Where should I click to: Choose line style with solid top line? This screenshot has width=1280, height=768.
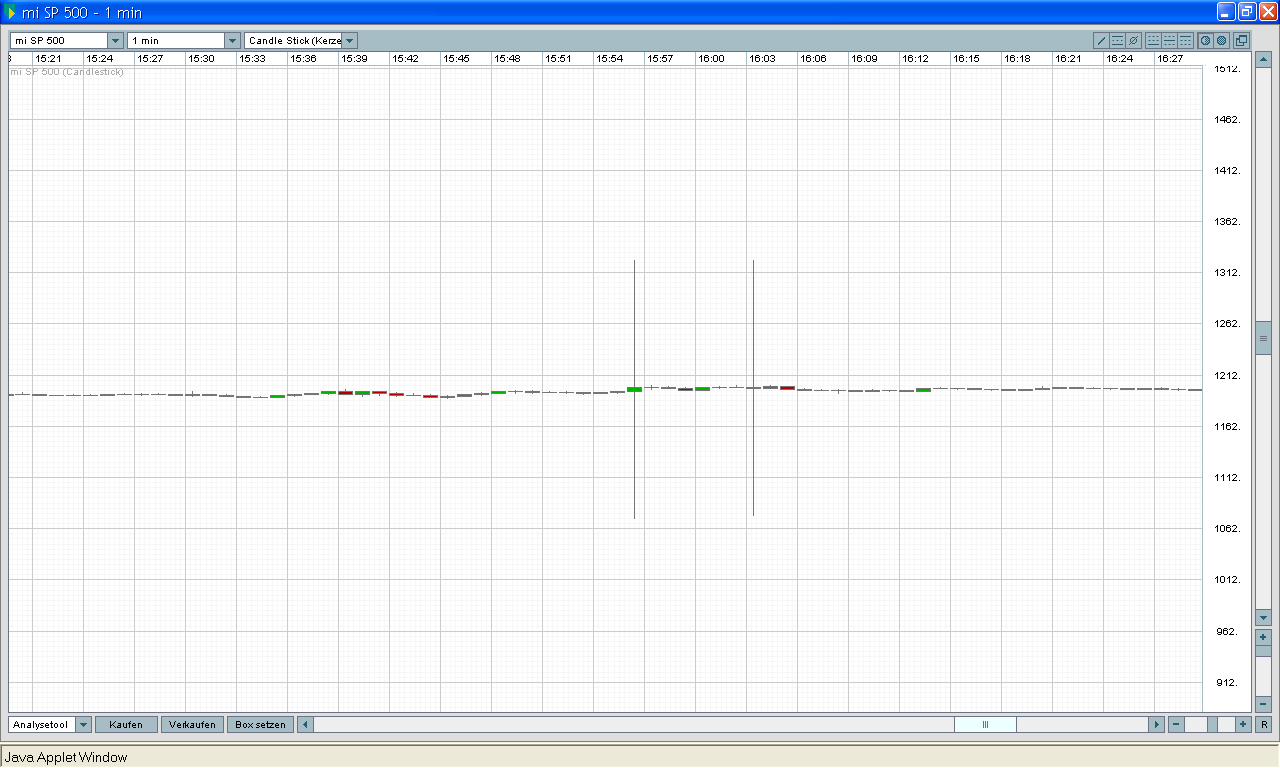coord(1185,41)
